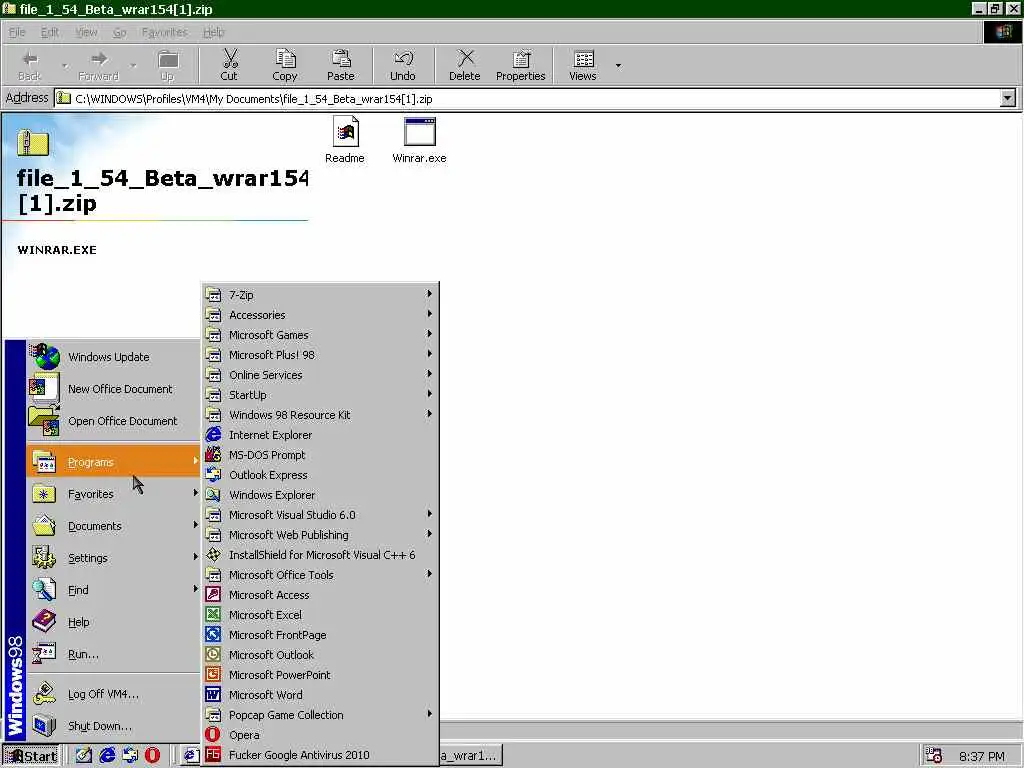Expand Microsoft Web Publishing submenu
This screenshot has width=1024, height=768.
pos(320,535)
